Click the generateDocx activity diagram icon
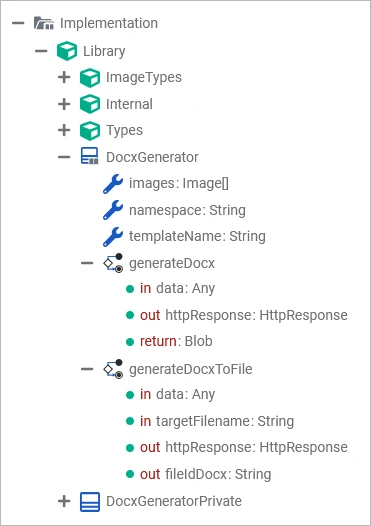 113,263
